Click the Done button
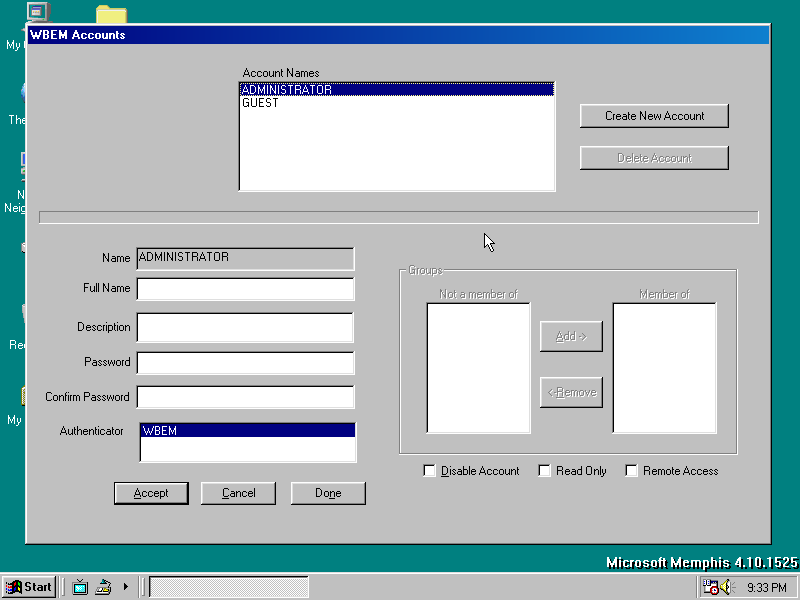This screenshot has width=800, height=600. [328, 493]
